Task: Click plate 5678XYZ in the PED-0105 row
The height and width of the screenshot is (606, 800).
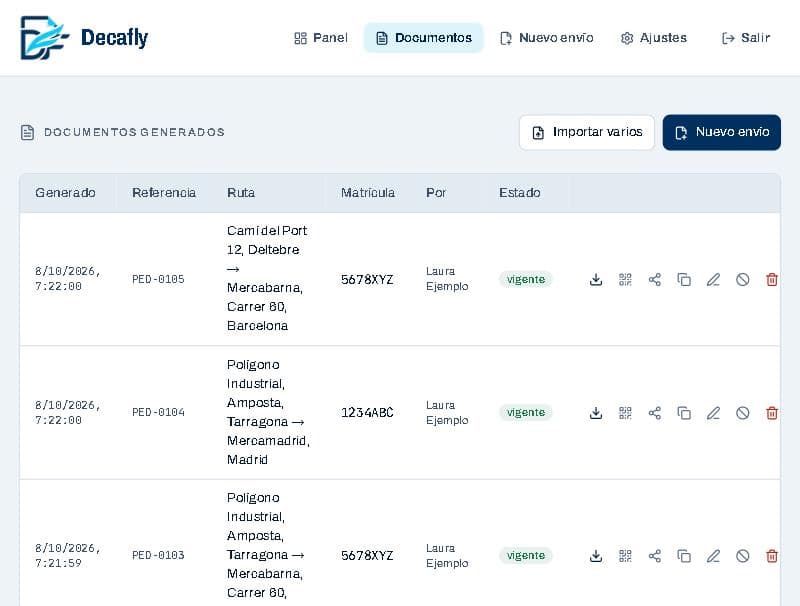Action: (x=367, y=280)
